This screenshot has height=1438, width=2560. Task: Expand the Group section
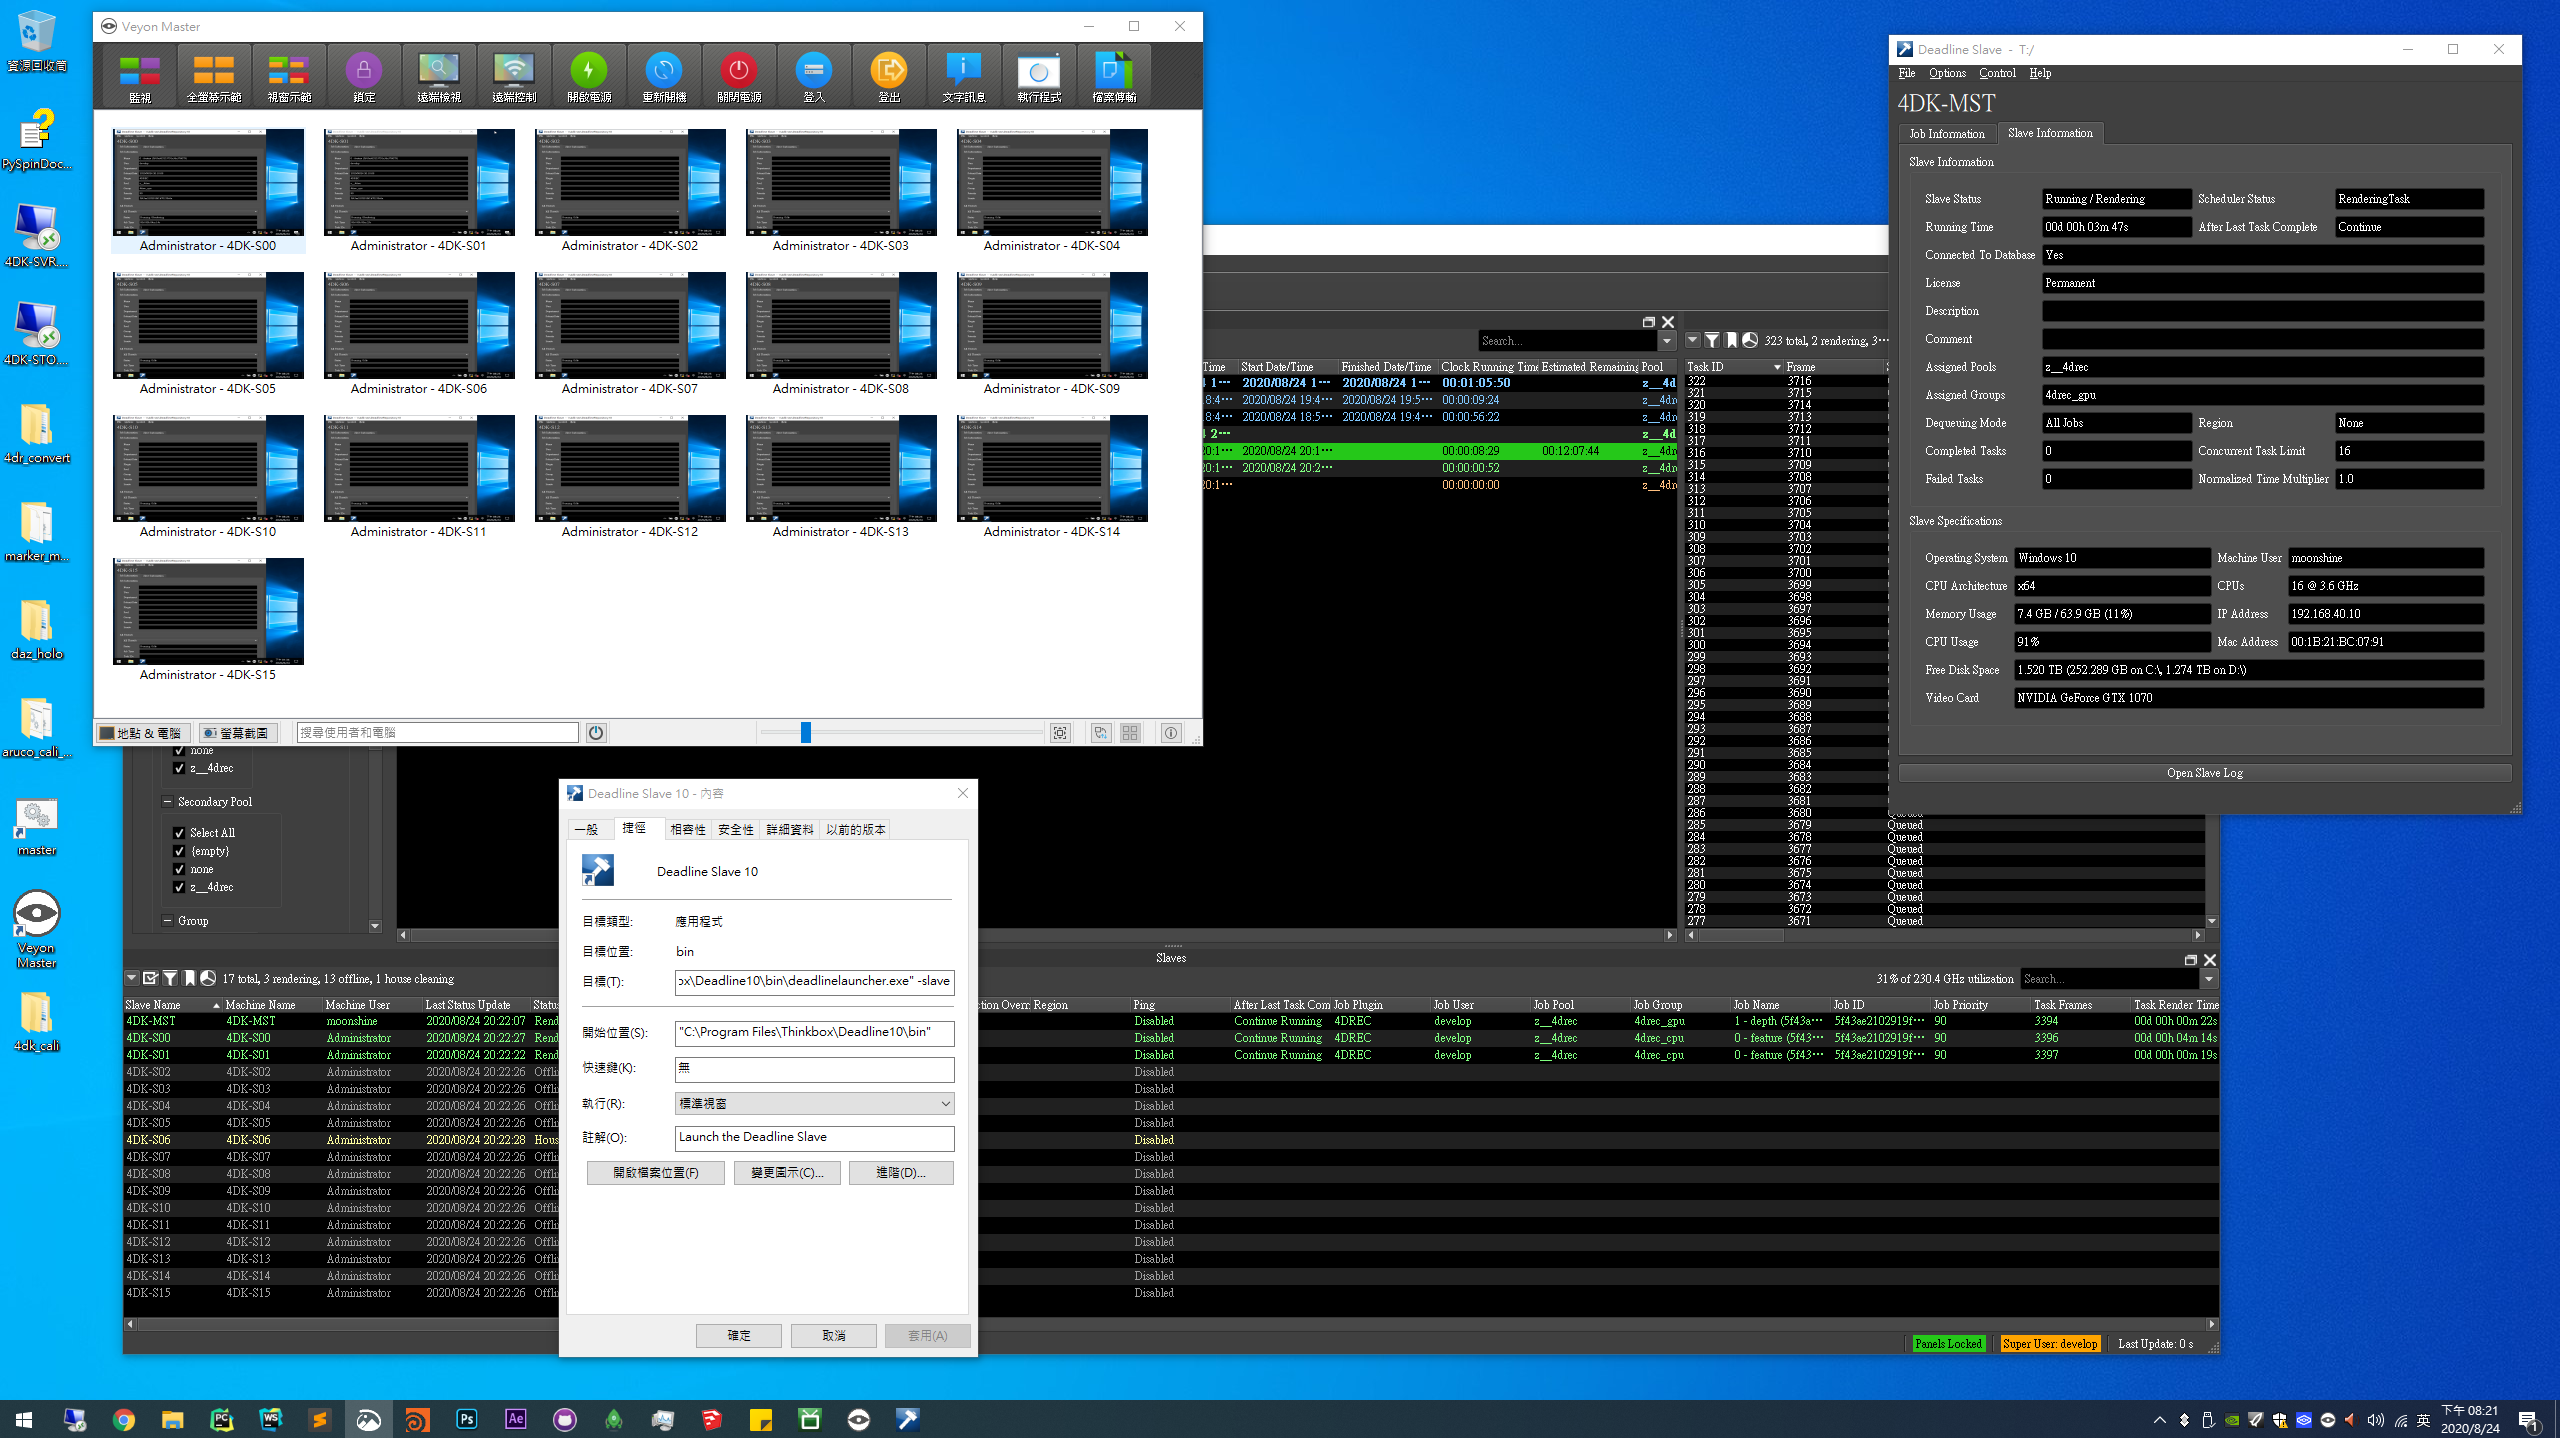click(x=167, y=921)
